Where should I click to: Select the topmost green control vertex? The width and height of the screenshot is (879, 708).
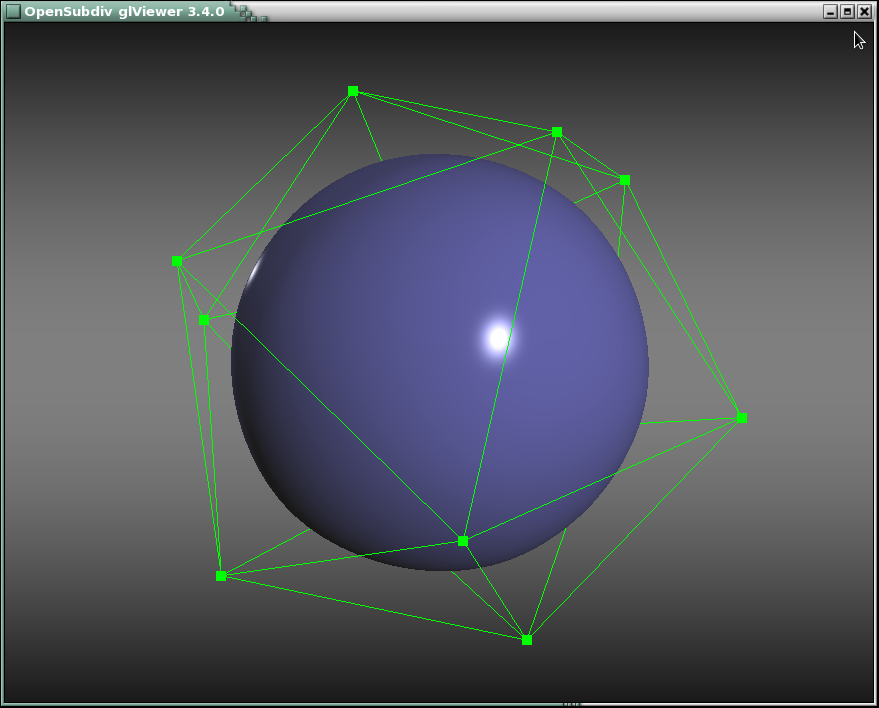353,91
